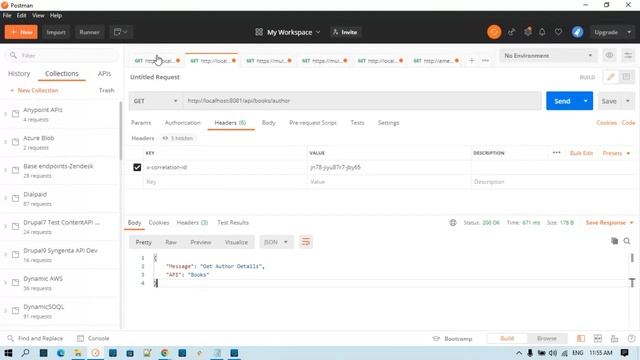Open the View menu
This screenshot has width=640, height=360.
tap(38, 15)
